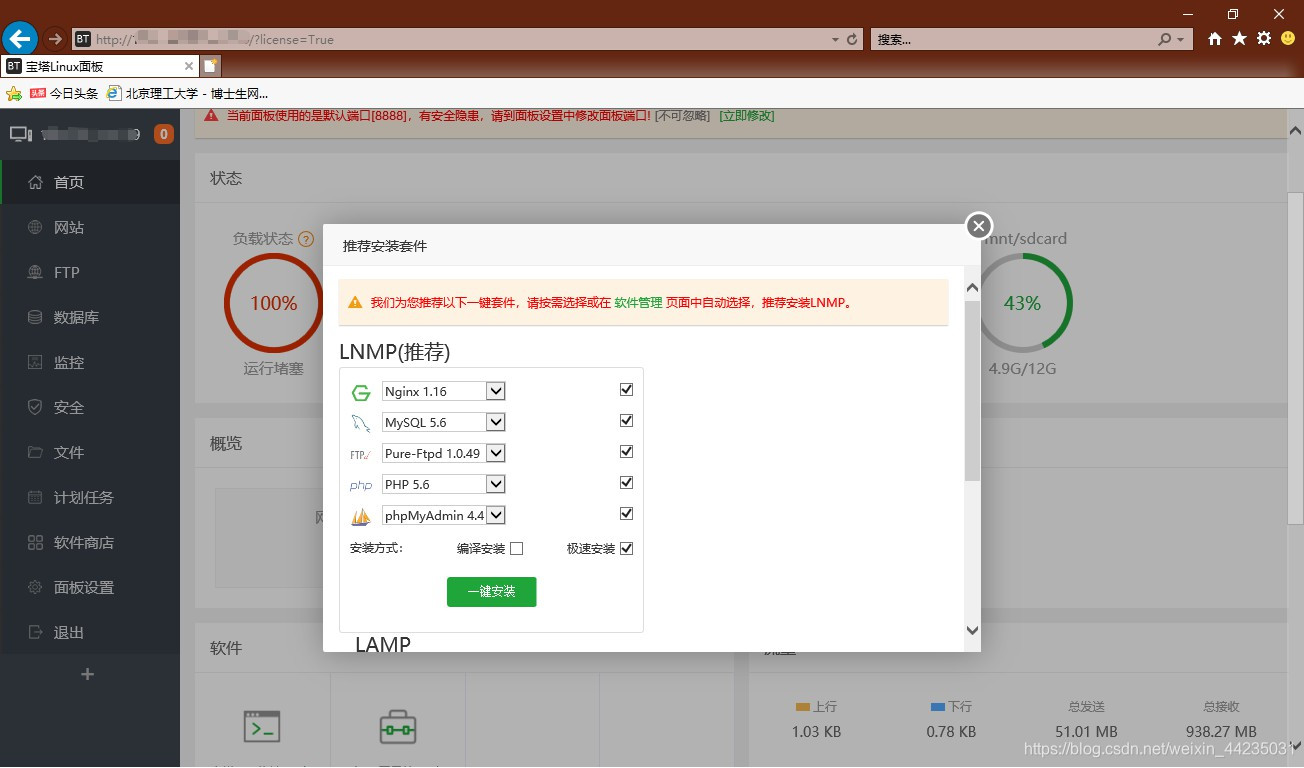Click into the browser search field
Screen dimensions: 1304x768
pyautogui.click(x=1012, y=40)
